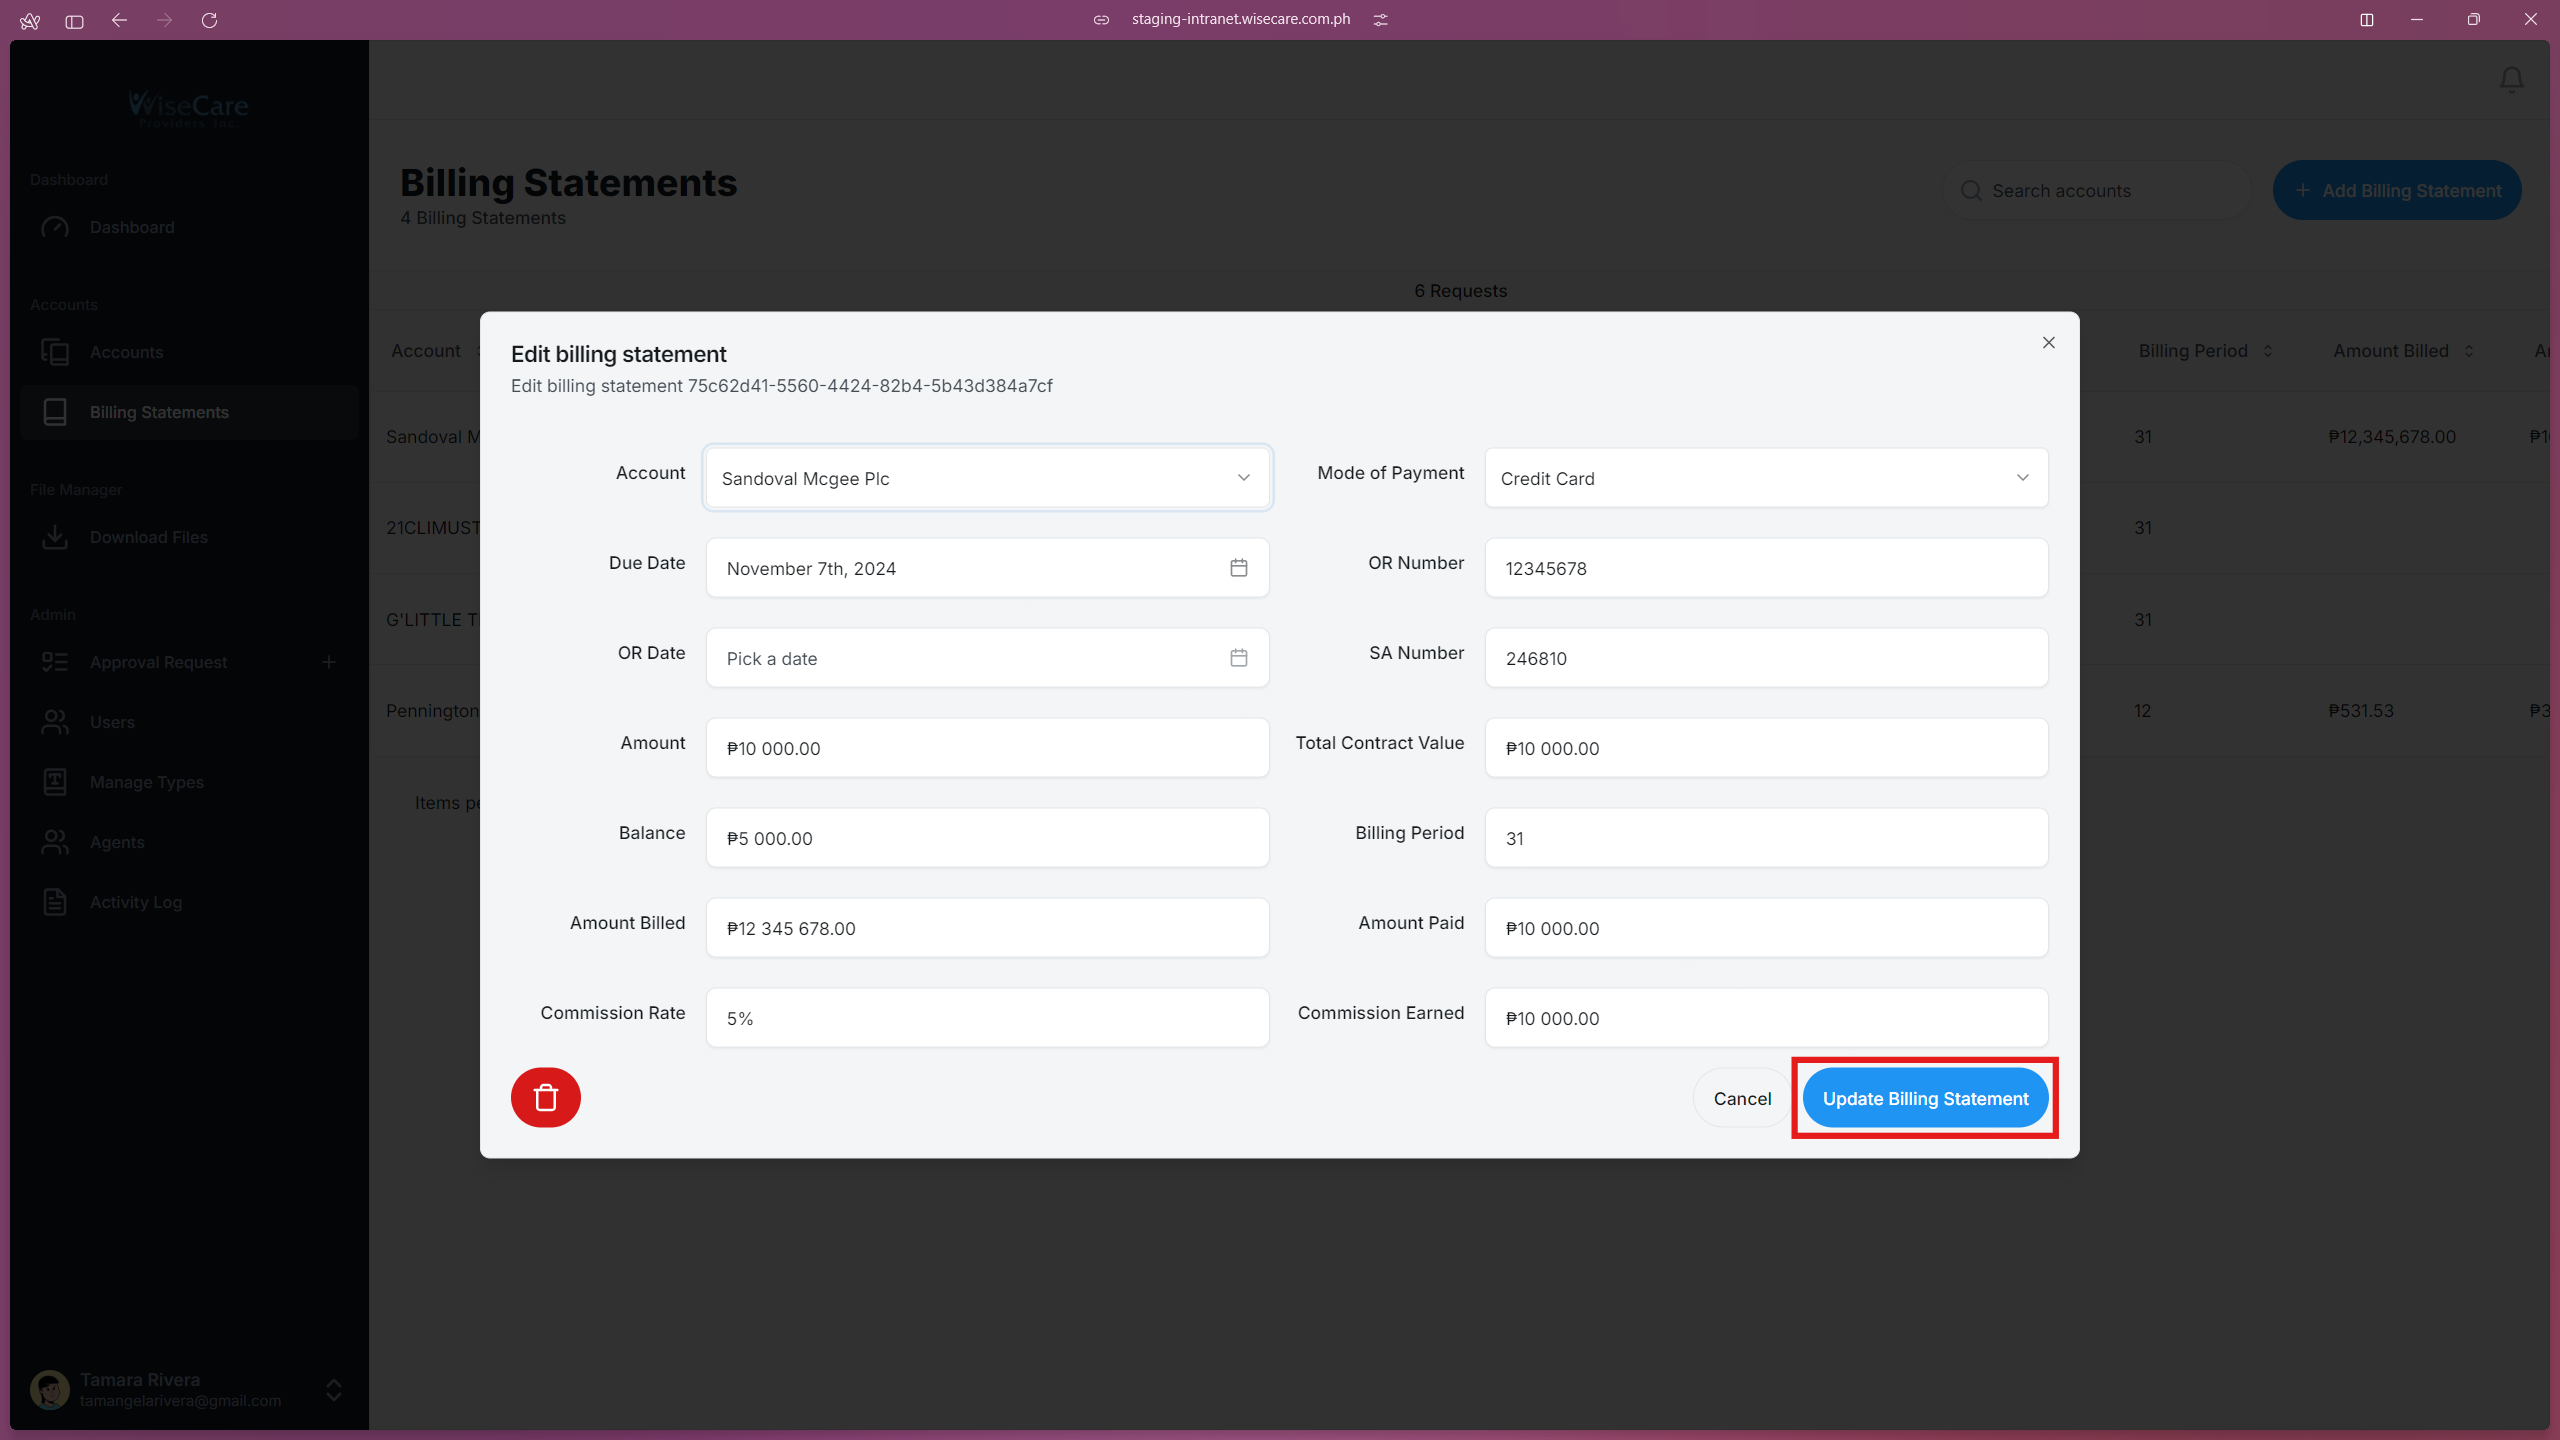Cancel editing the billing statement
The height and width of the screenshot is (1440, 2560).
point(1740,1097)
